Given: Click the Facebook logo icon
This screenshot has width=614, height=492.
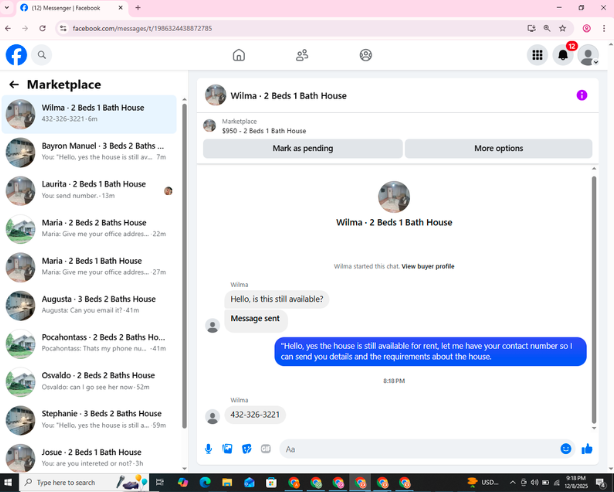Looking at the screenshot, I should pos(16,55).
